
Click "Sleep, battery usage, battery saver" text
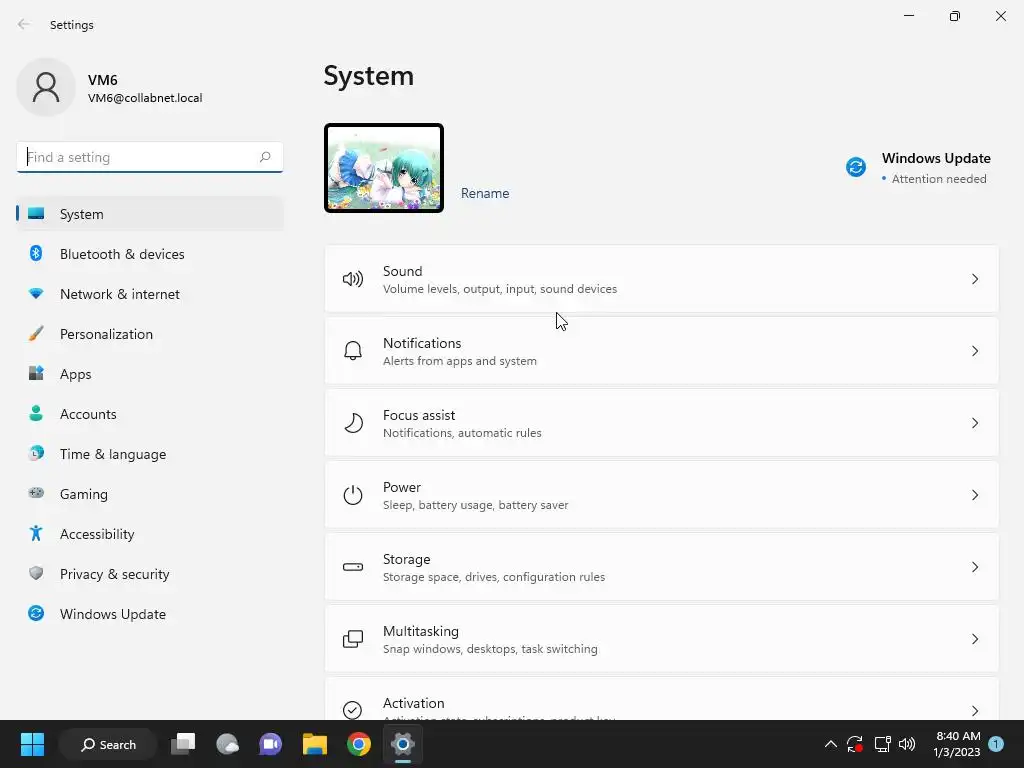pyautogui.click(x=475, y=505)
